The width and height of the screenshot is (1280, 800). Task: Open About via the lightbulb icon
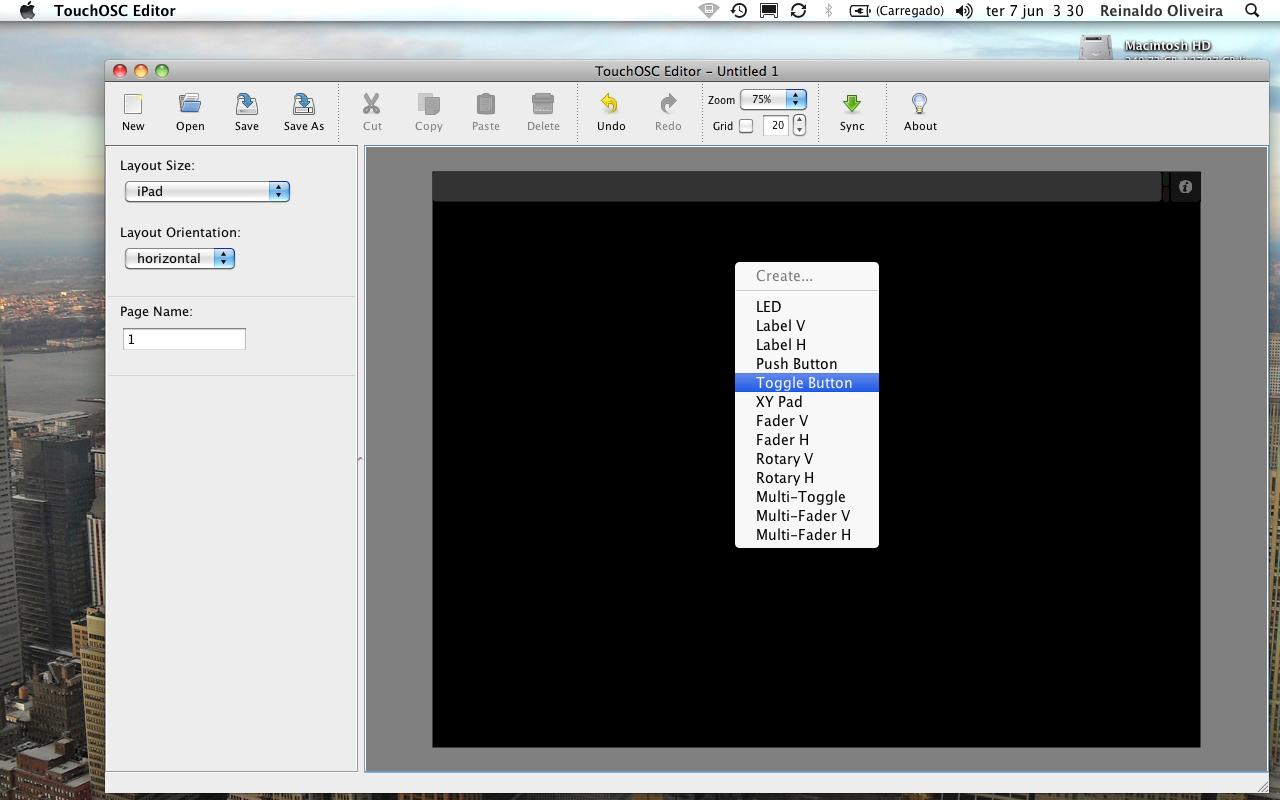pyautogui.click(x=920, y=104)
